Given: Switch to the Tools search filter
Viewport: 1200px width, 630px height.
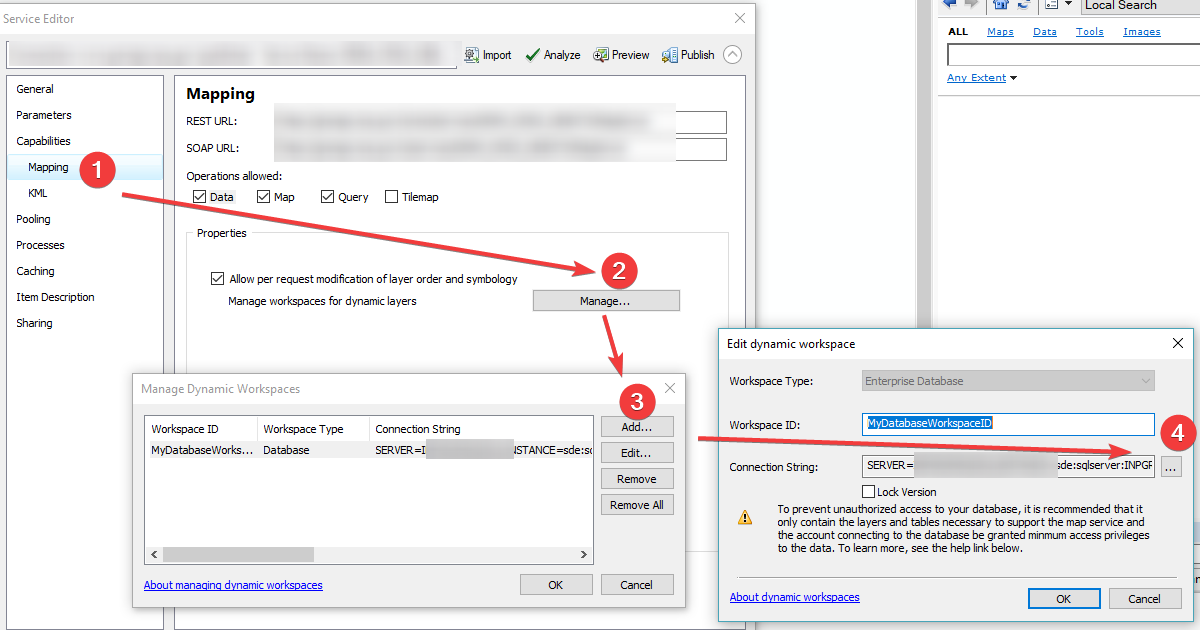Looking at the screenshot, I should (1090, 32).
